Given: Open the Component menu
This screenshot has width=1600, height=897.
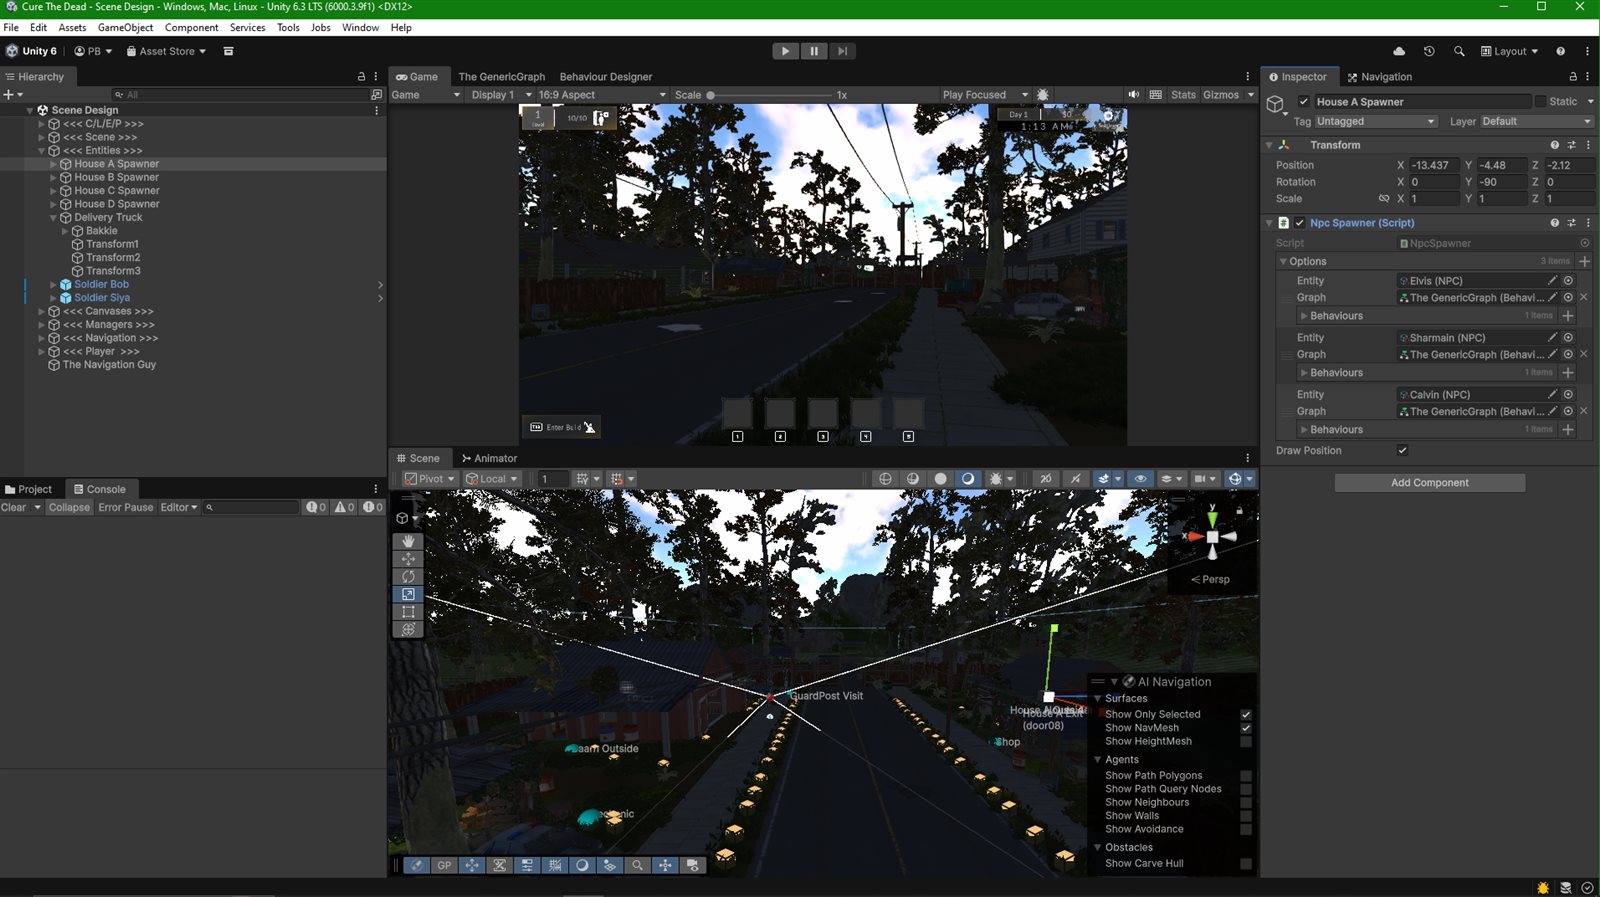Looking at the screenshot, I should pyautogui.click(x=191, y=28).
